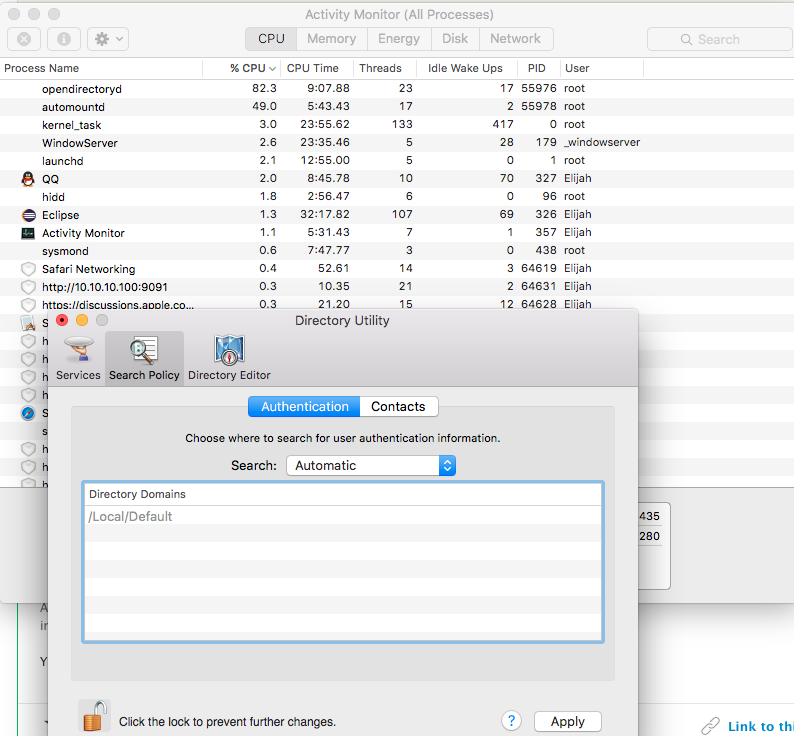The image size is (794, 736).
Task: Select the Contacts segment
Action: pyautogui.click(x=399, y=407)
